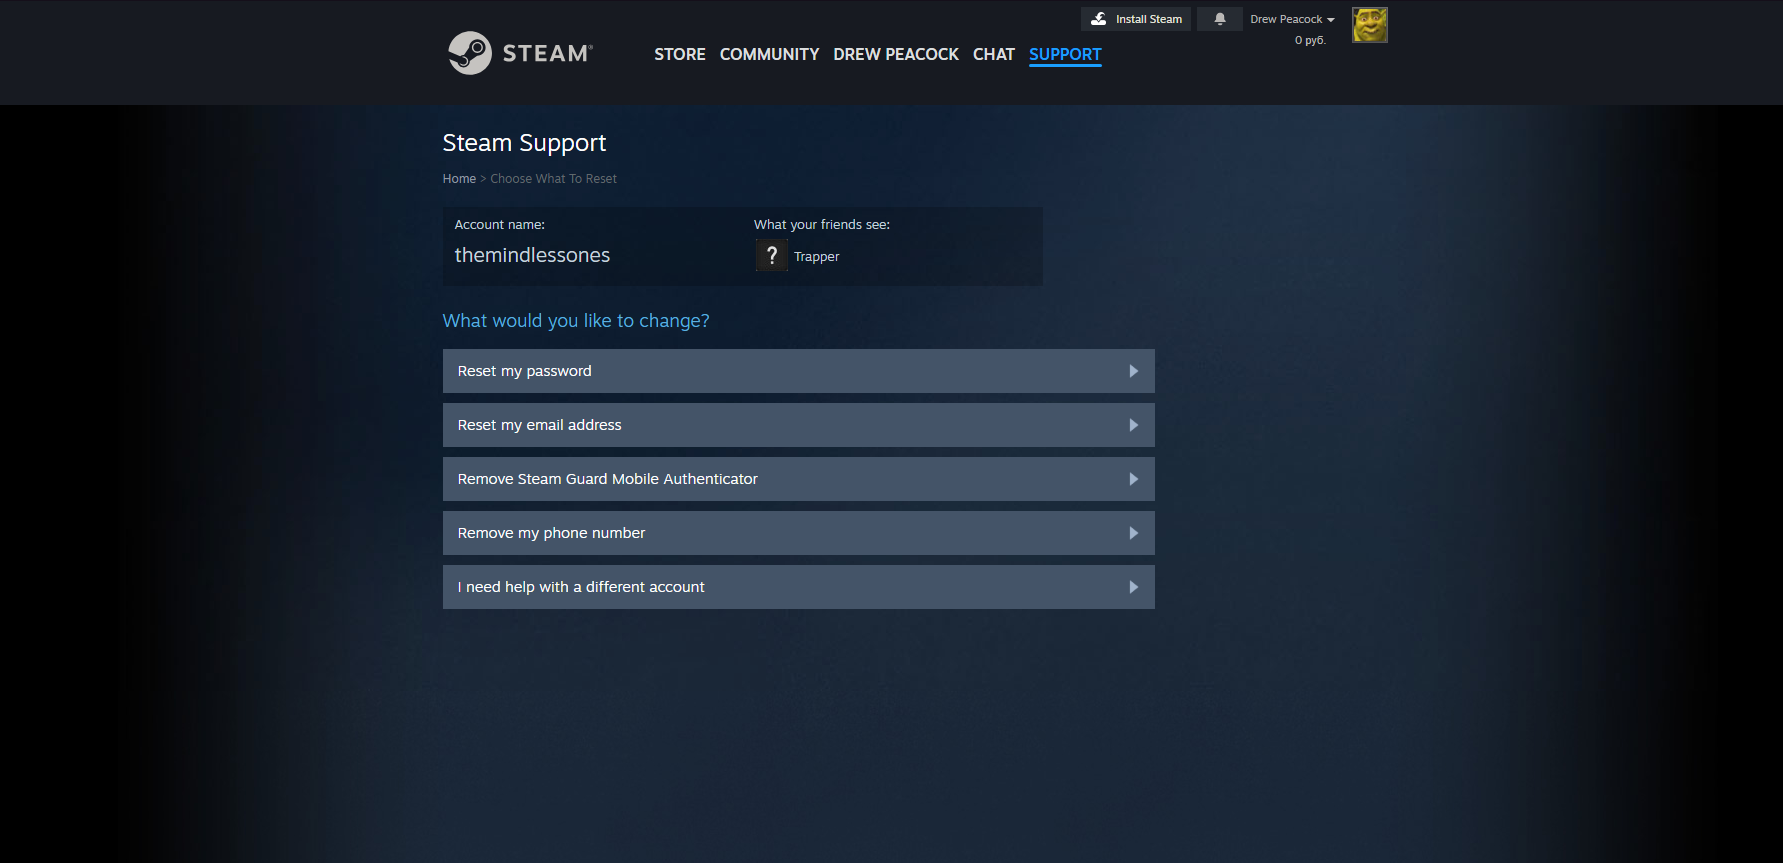Choose Reset my email address

(x=798, y=425)
